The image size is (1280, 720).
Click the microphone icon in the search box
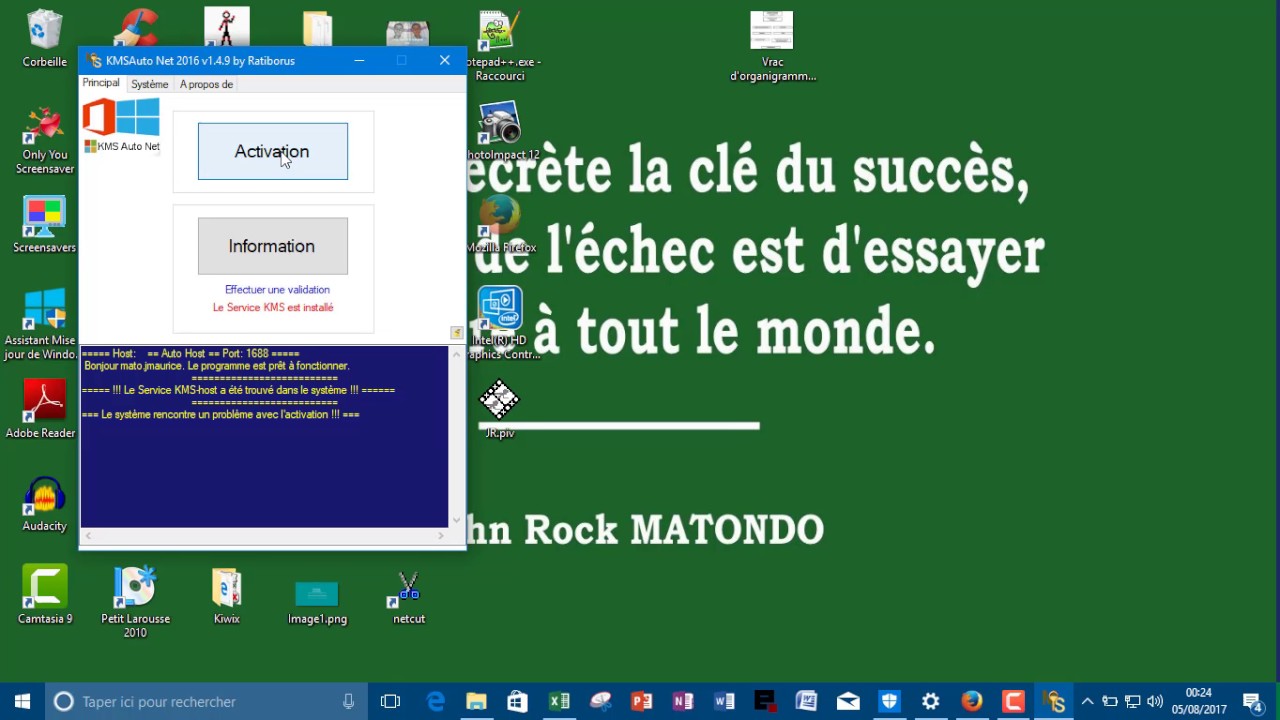point(348,702)
